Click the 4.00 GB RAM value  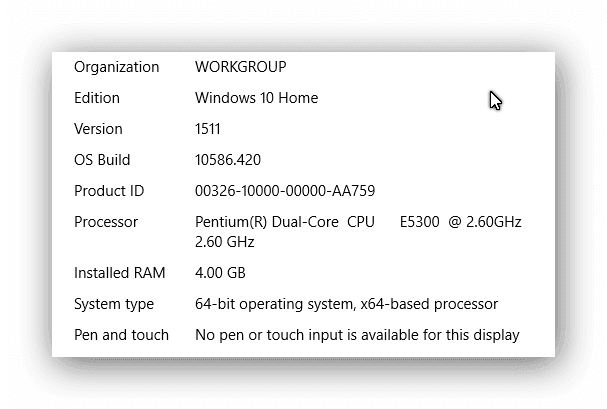click(220, 273)
